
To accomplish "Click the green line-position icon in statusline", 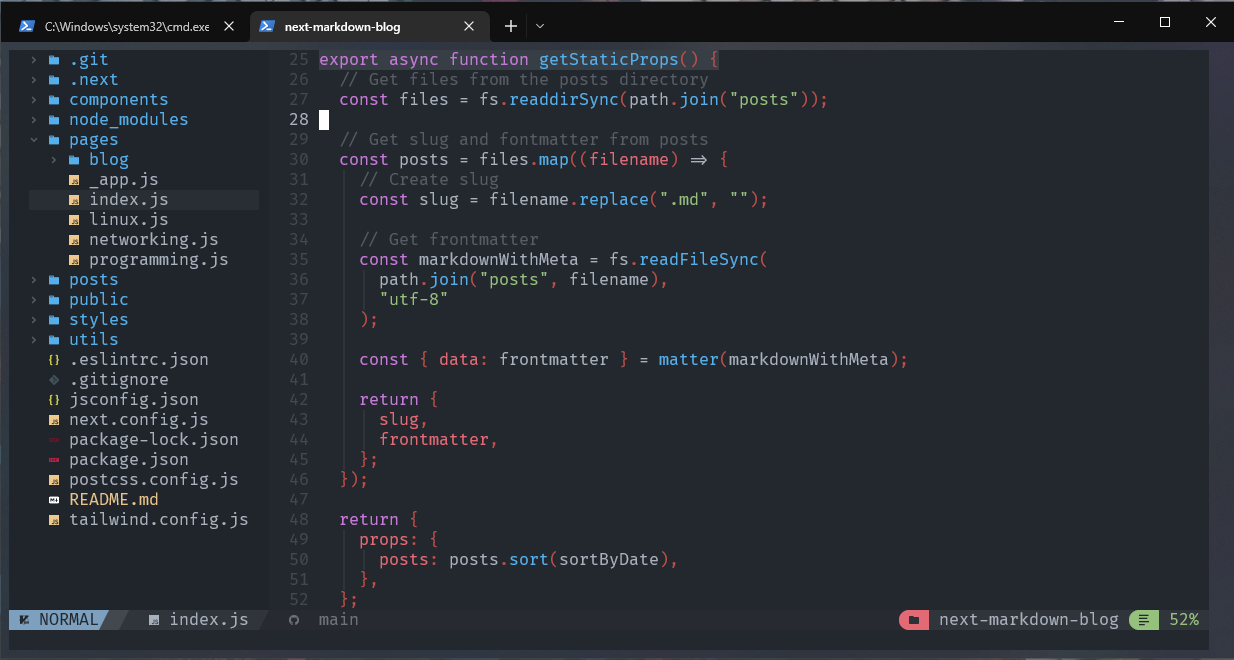I will [1143, 620].
